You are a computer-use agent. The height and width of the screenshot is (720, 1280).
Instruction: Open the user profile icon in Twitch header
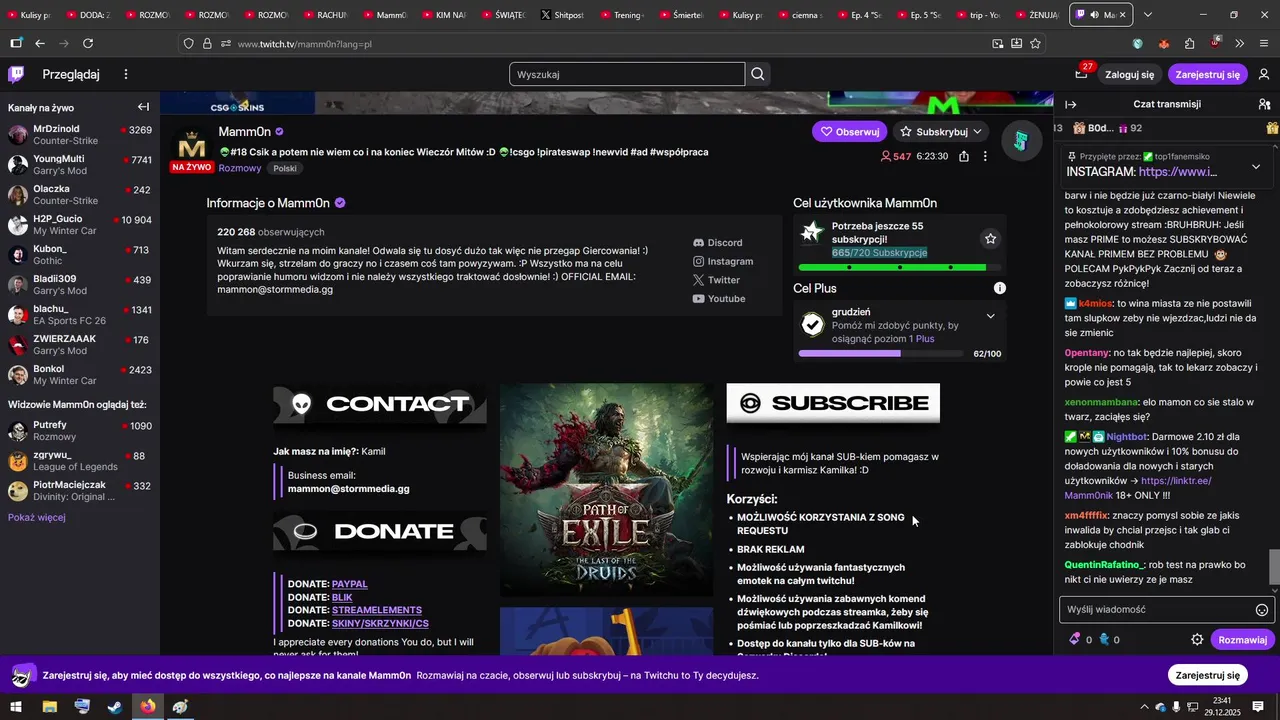tap(1264, 74)
